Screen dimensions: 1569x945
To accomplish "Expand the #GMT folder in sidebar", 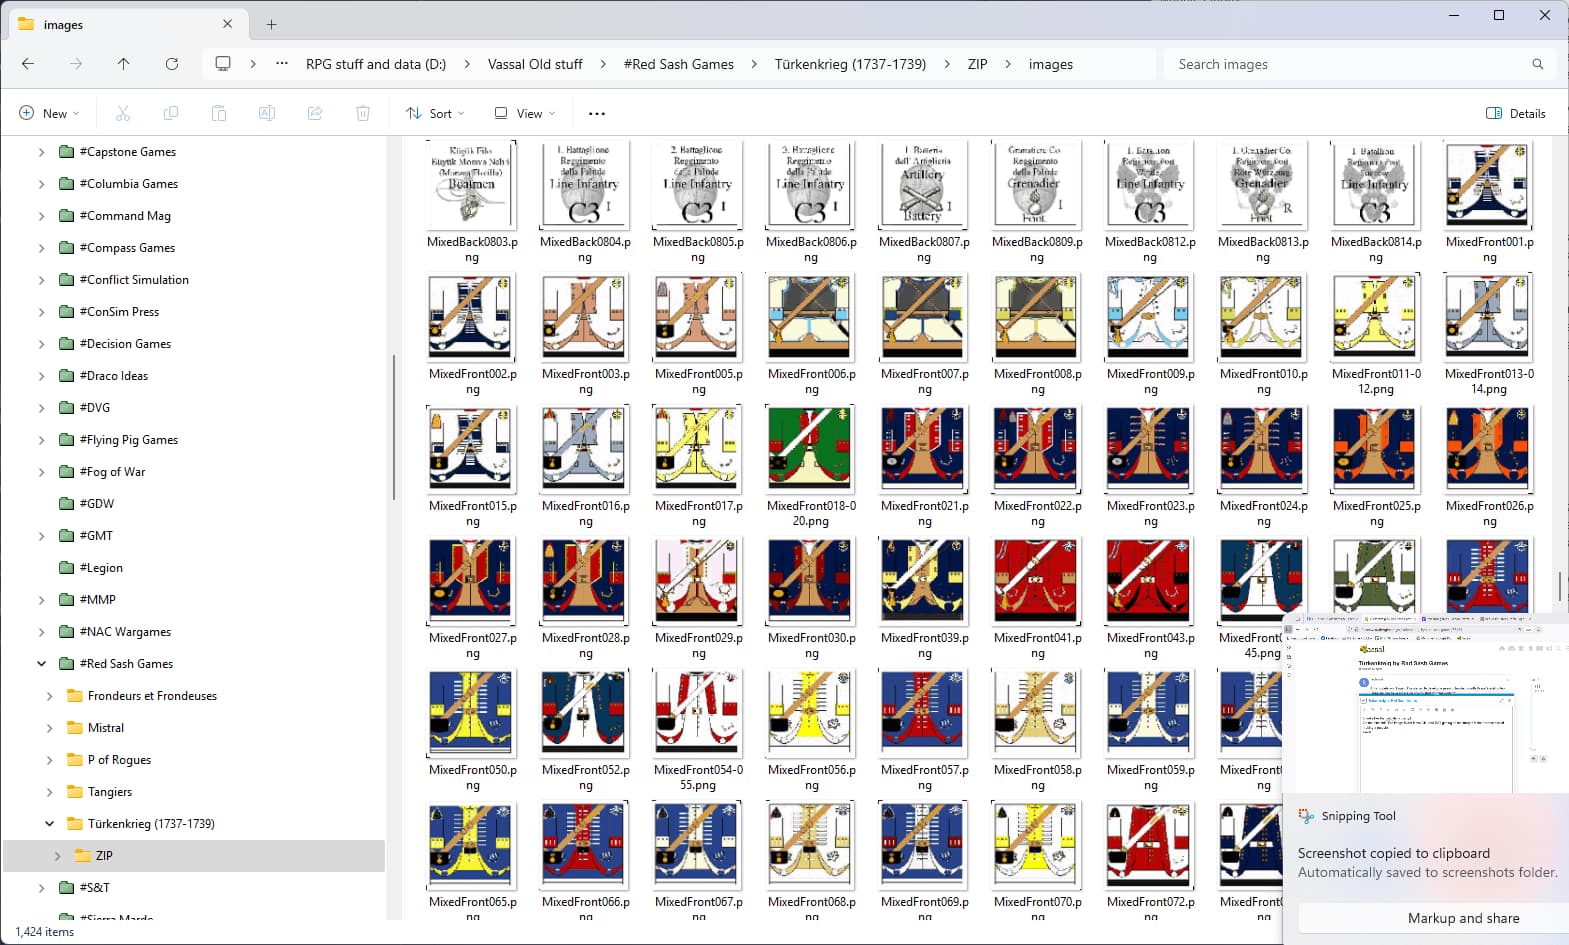I will (41, 536).
